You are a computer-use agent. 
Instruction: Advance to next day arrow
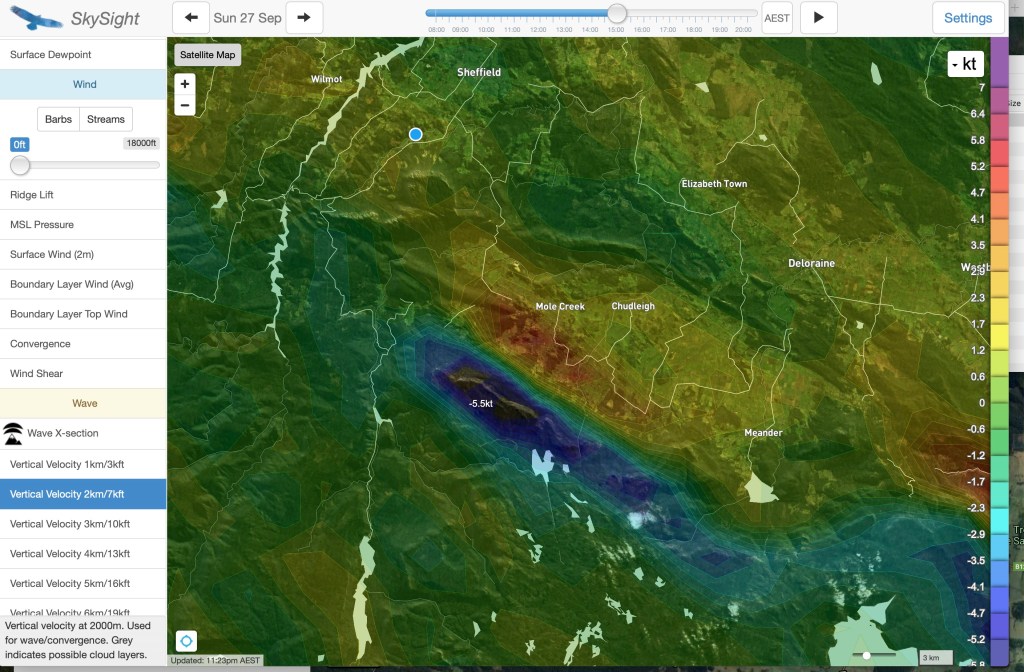click(x=304, y=17)
